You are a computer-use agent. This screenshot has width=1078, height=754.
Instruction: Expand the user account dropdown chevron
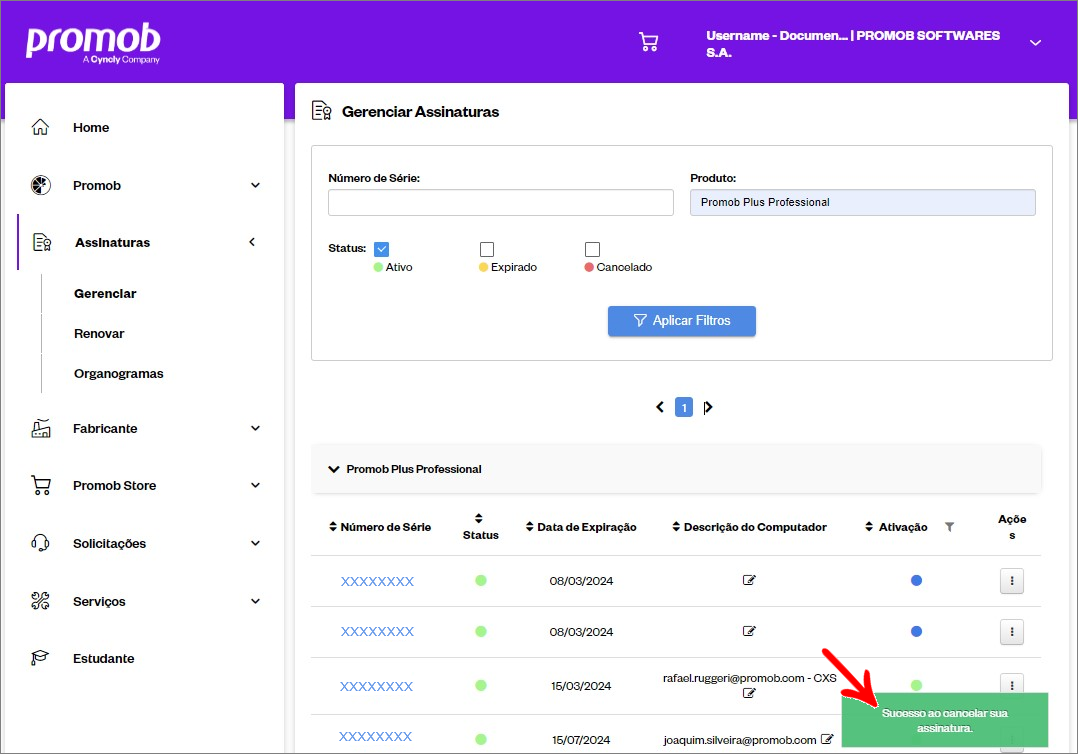tap(1035, 43)
